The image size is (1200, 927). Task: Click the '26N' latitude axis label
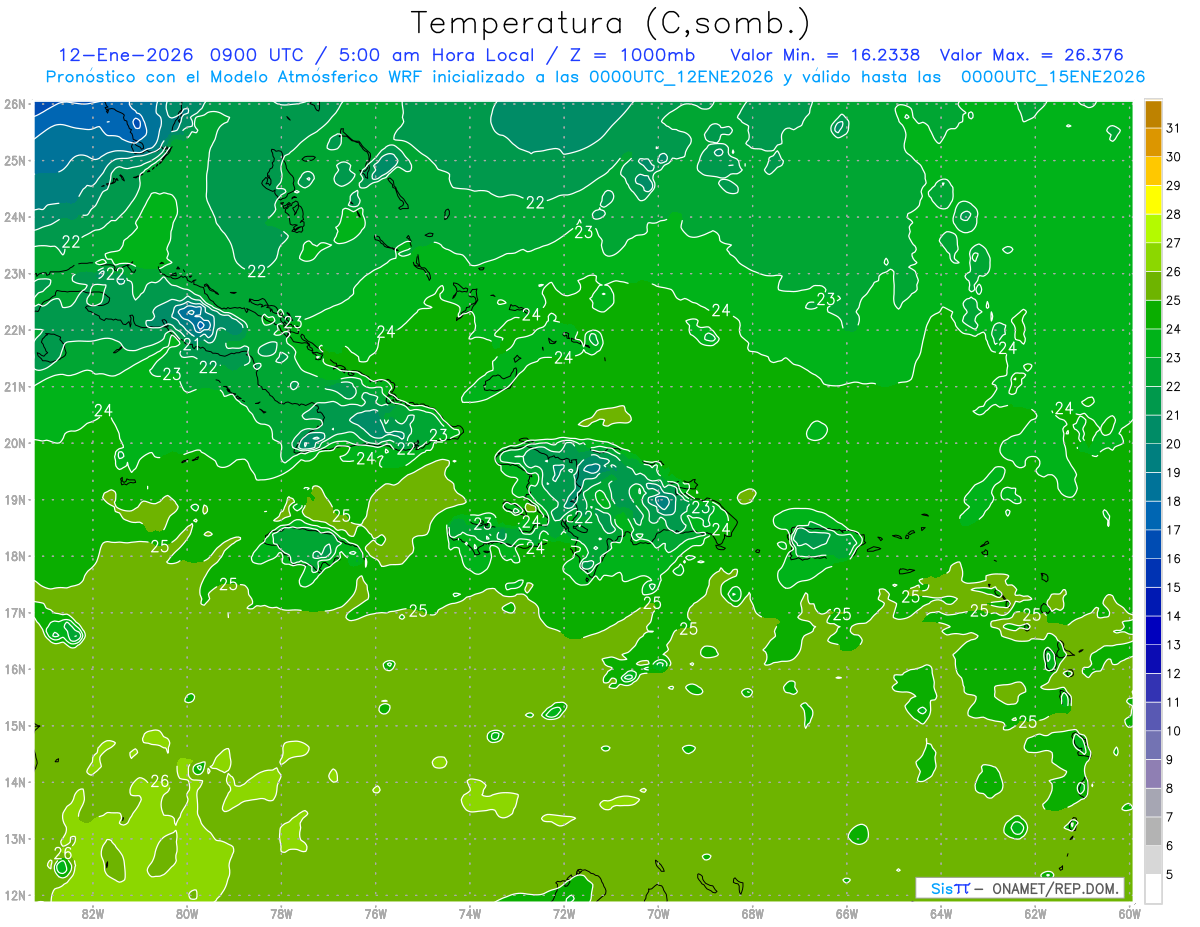point(14,104)
